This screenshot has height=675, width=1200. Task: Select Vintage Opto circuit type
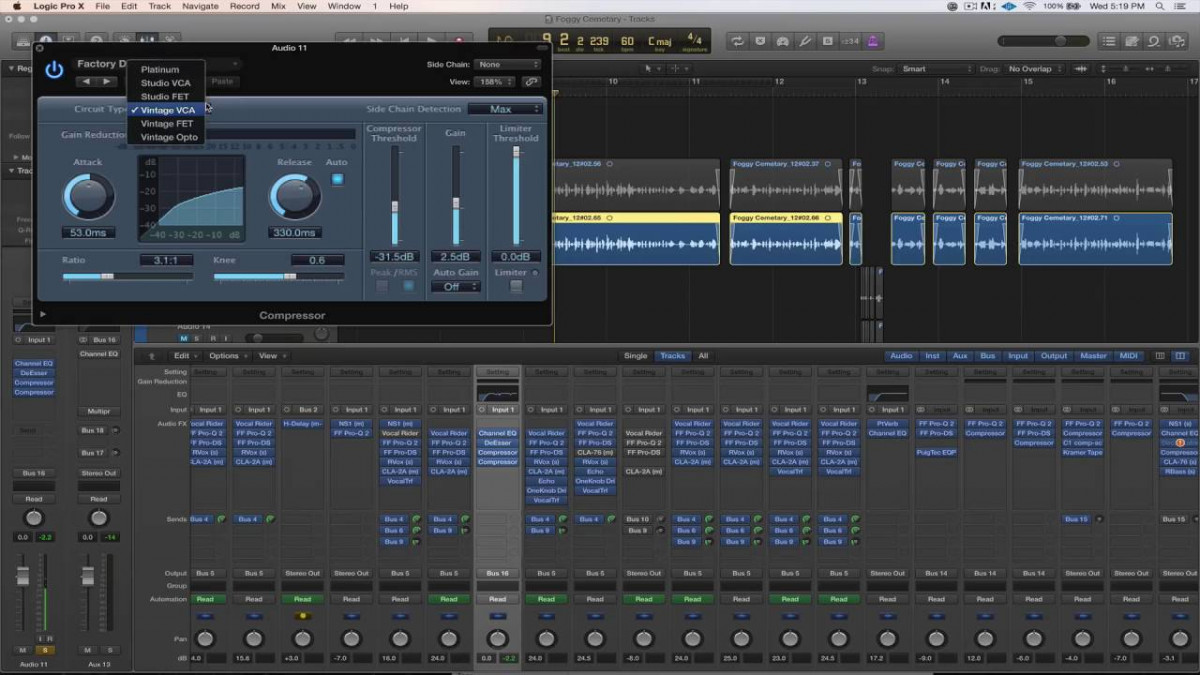point(169,137)
